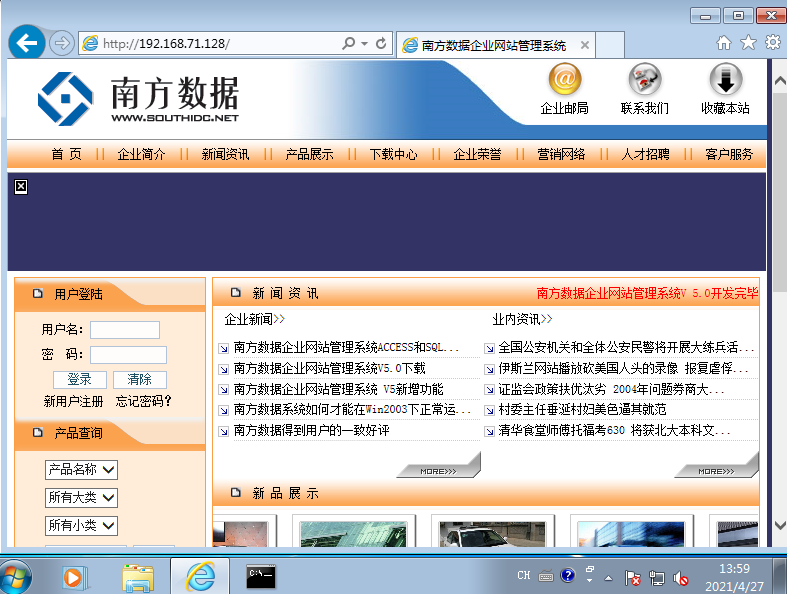Open 客户服务 menu item
Viewport: 787px width, 594px height.
(x=729, y=154)
